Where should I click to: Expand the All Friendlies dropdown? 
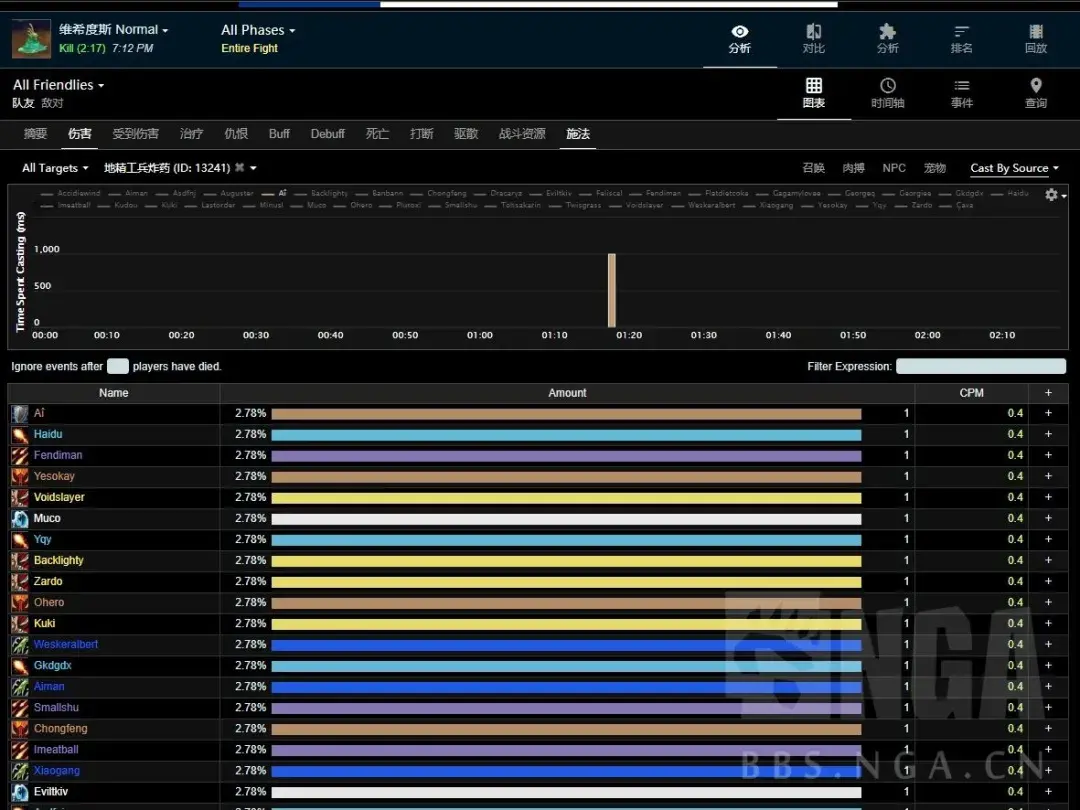click(58, 85)
